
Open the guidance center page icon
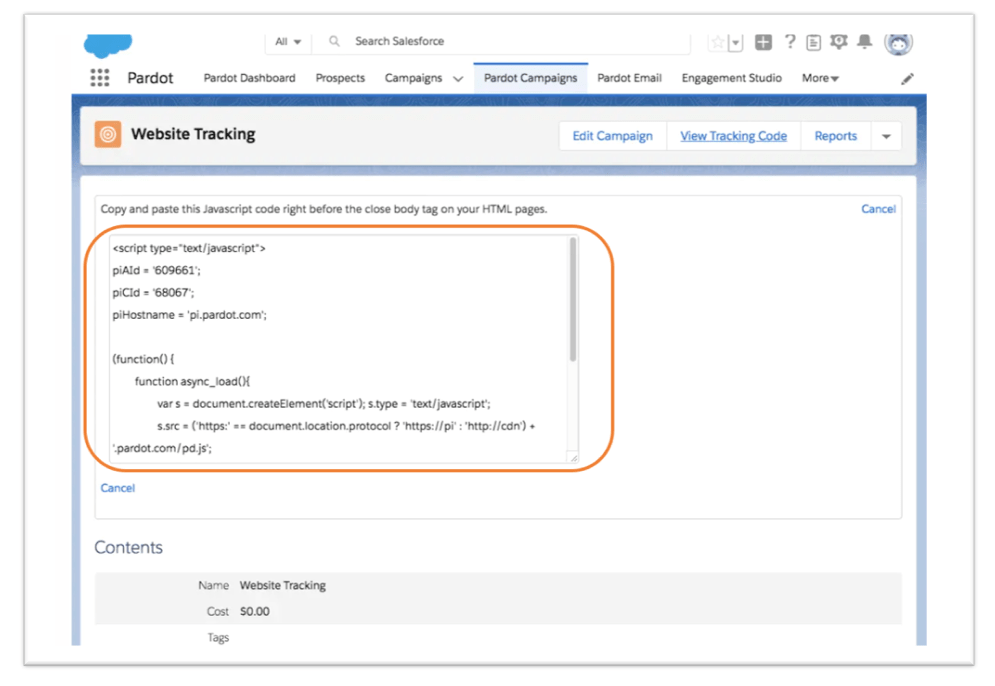pyautogui.click(x=814, y=43)
